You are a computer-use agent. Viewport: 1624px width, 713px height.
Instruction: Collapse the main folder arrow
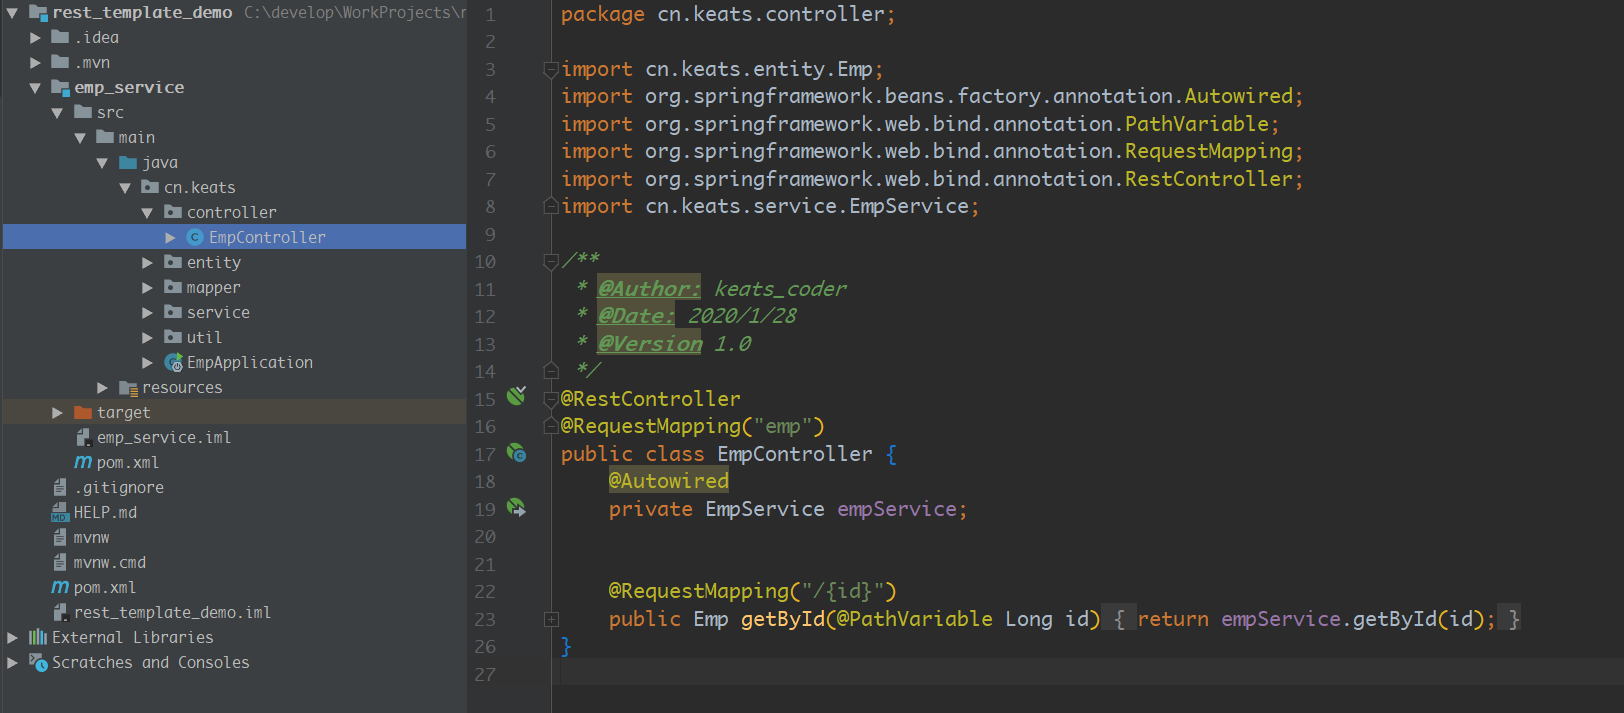[x=80, y=138]
